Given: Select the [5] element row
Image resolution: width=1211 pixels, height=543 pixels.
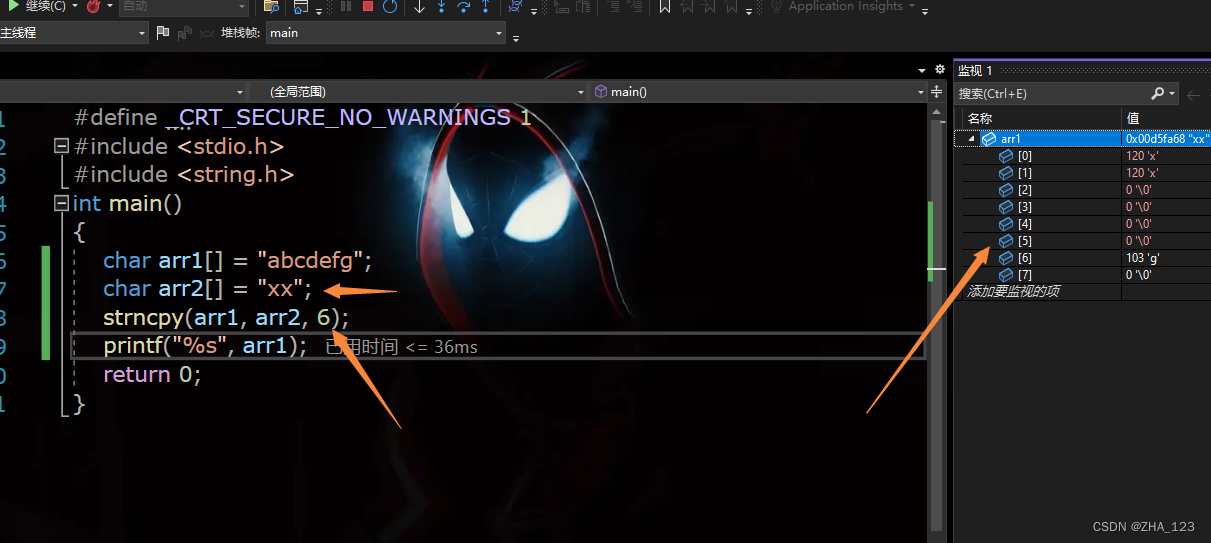Looking at the screenshot, I should (1083, 241).
